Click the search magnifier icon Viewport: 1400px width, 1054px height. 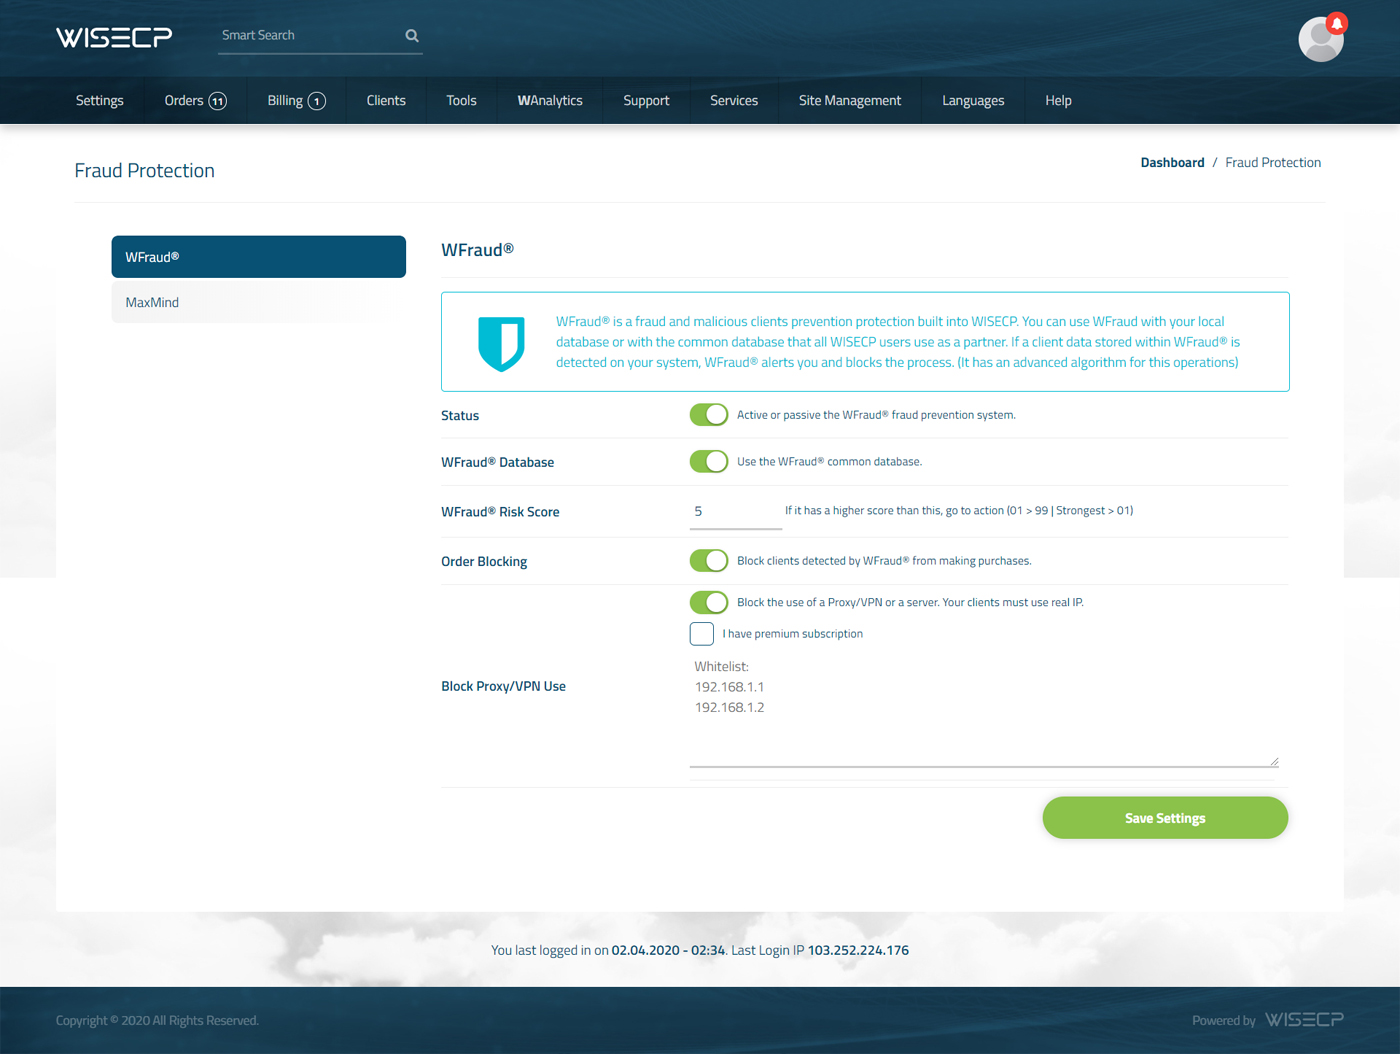[x=412, y=36]
